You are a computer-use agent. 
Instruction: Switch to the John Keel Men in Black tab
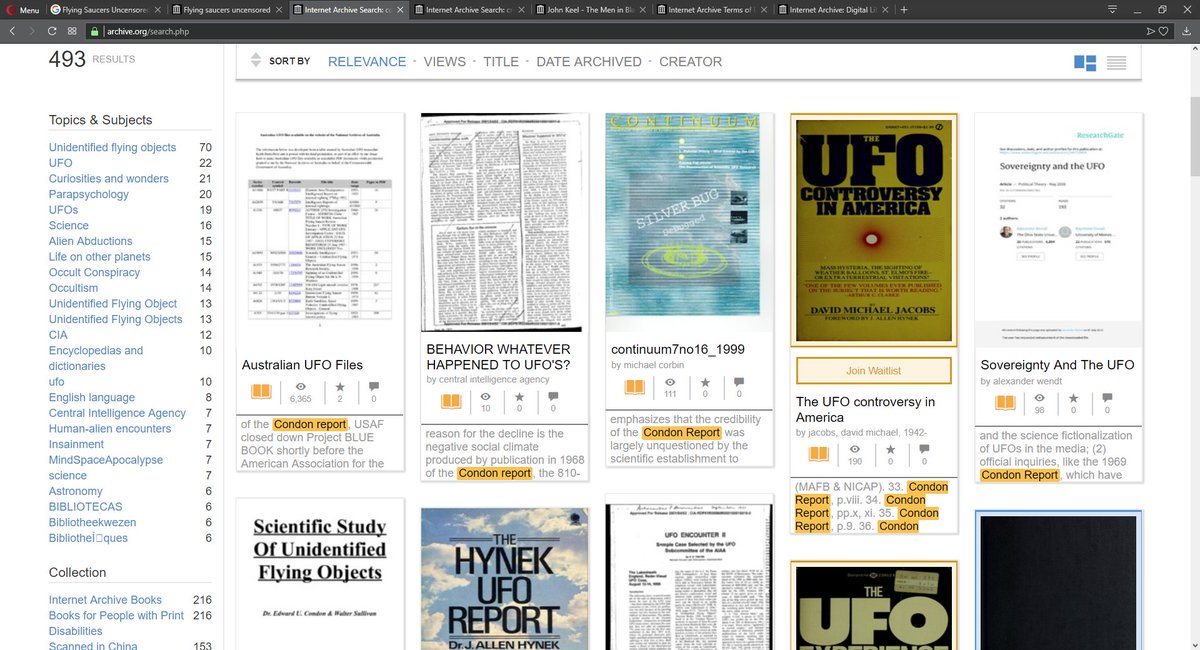point(591,9)
